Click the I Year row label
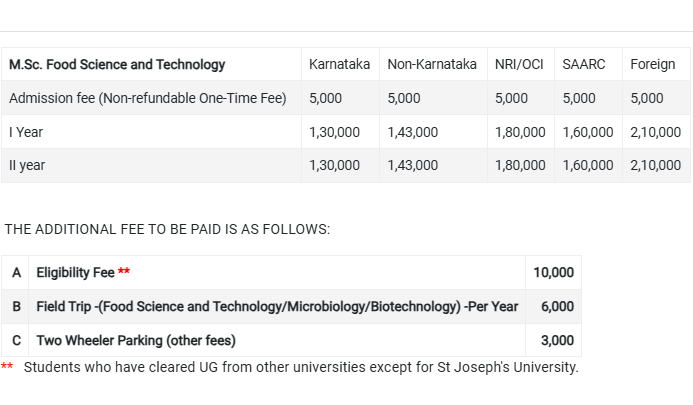 26,132
